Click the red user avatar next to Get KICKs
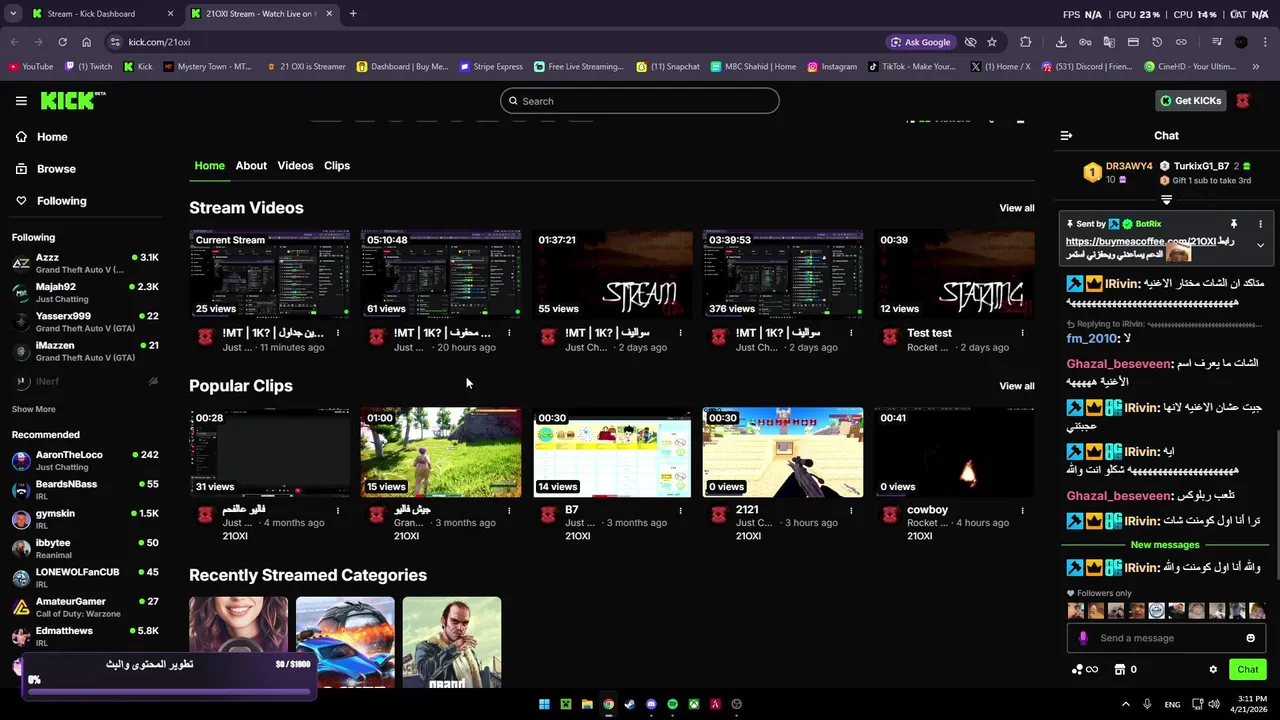The width and height of the screenshot is (1280, 720). pos(1243,101)
